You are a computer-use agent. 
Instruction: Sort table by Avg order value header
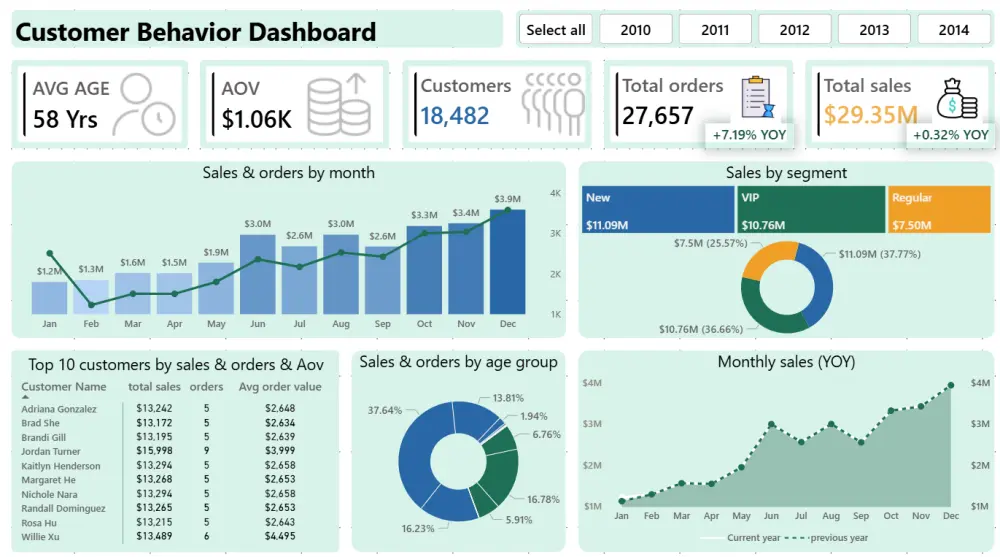[280, 387]
